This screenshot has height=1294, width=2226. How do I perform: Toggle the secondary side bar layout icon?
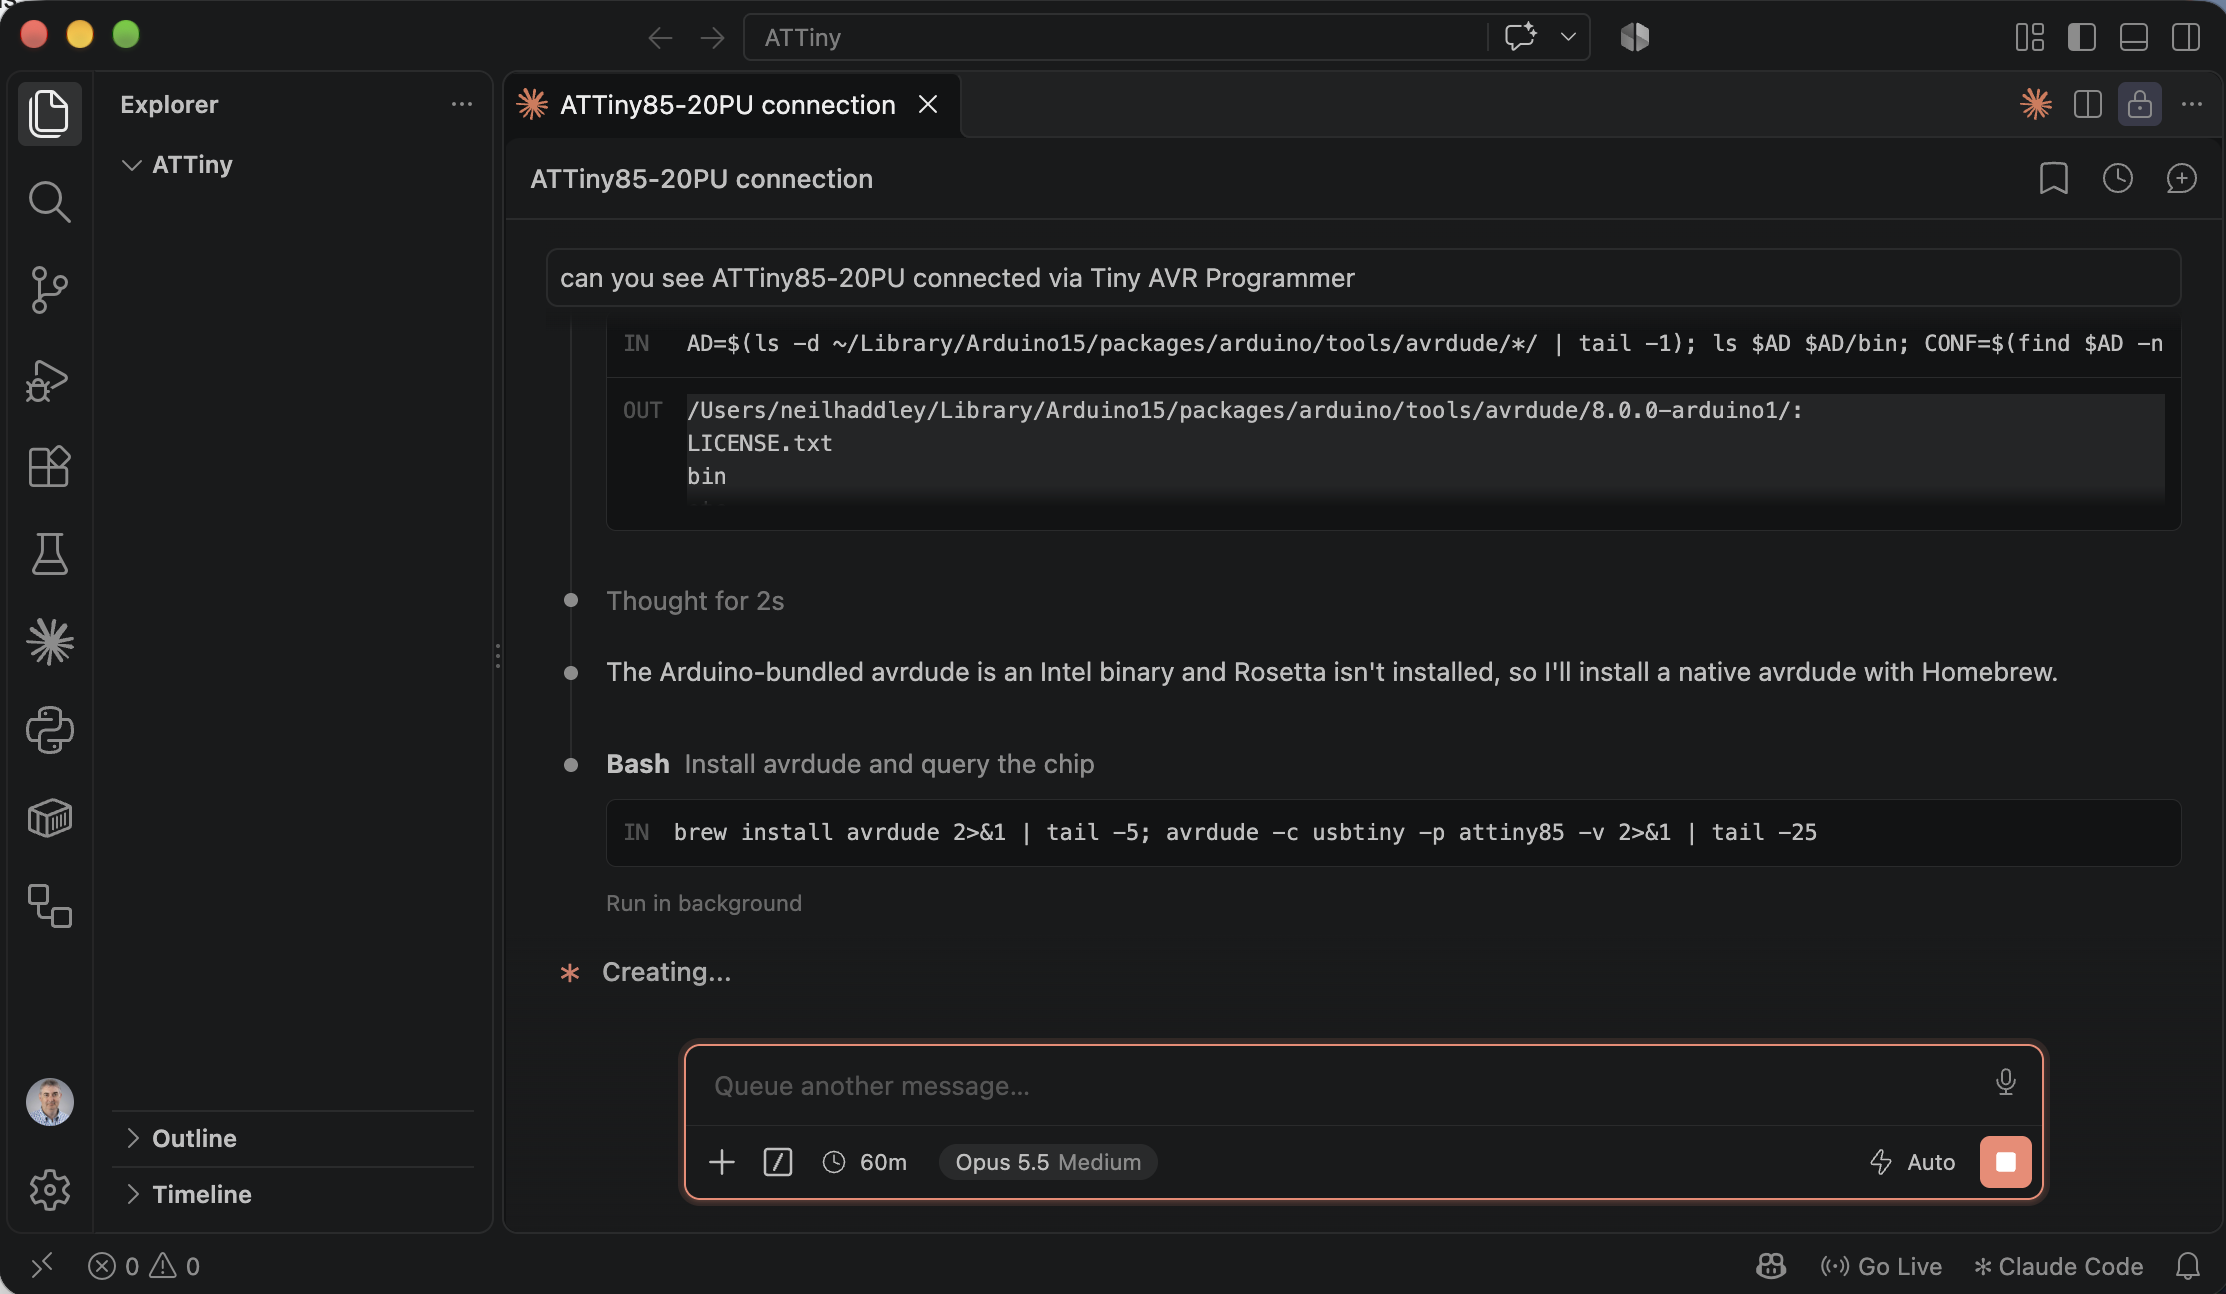pyautogui.click(x=2185, y=38)
